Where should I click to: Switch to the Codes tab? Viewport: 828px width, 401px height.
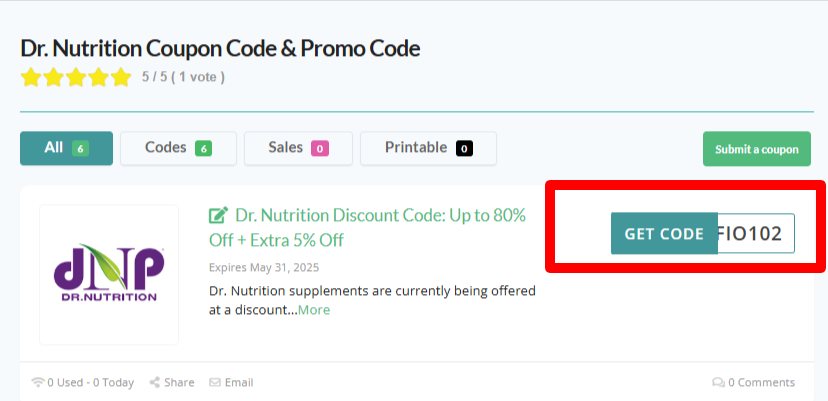click(178, 148)
